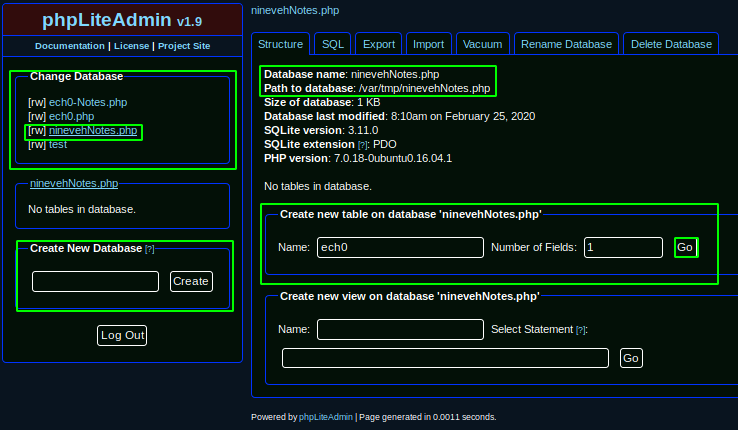Open the License link

coord(131,46)
